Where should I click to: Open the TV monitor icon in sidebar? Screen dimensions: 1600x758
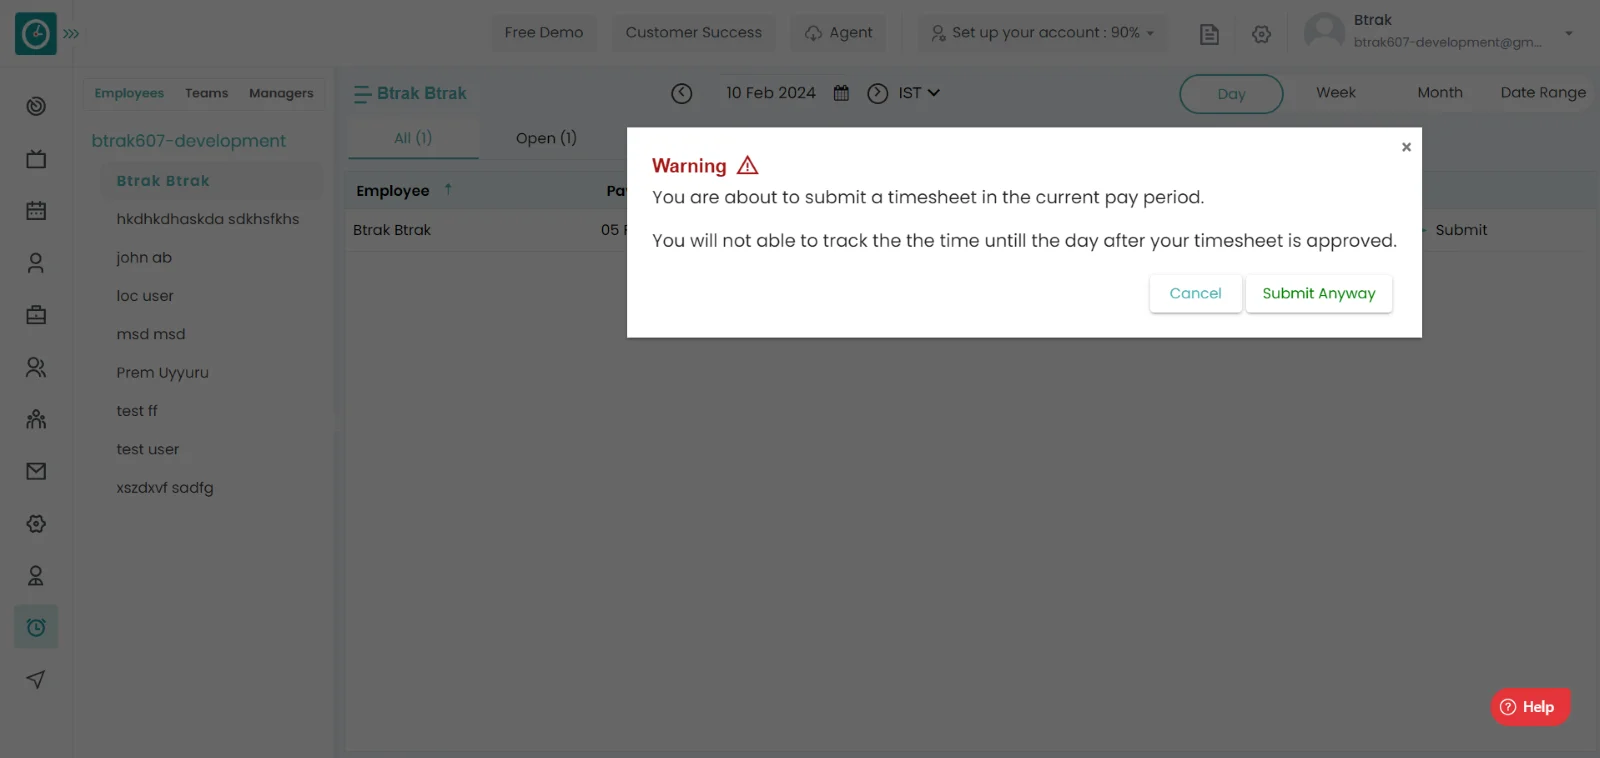click(36, 159)
